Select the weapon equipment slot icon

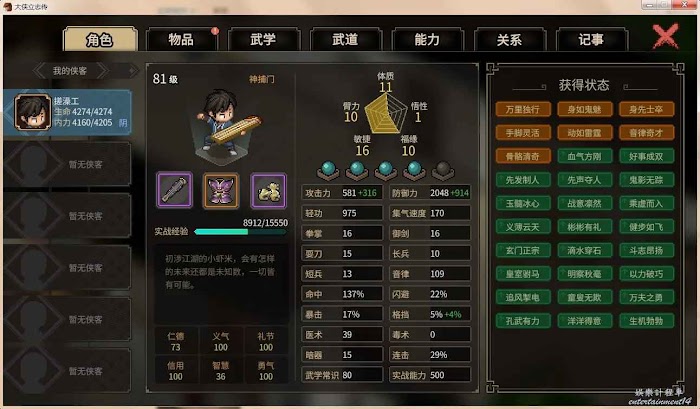[175, 190]
